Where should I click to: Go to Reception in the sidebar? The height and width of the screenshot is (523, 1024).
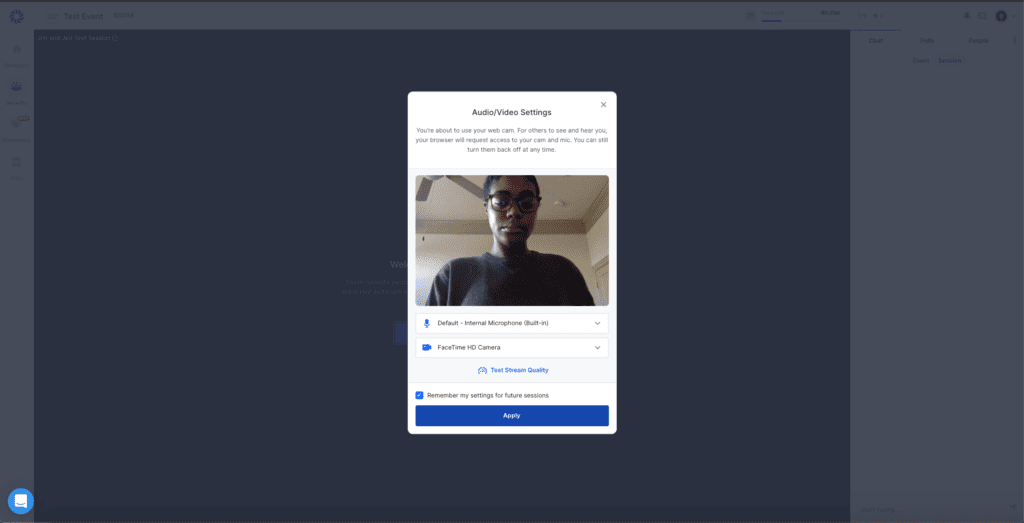16,55
